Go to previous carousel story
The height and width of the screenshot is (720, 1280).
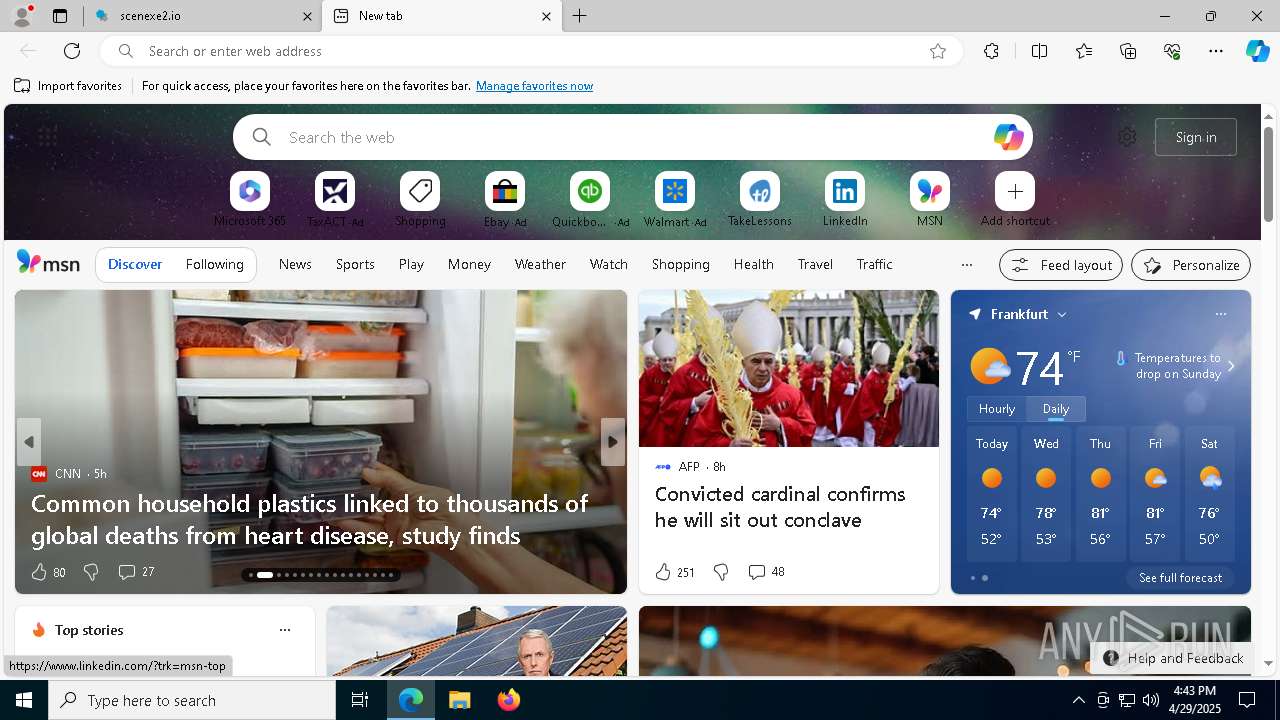(29, 442)
